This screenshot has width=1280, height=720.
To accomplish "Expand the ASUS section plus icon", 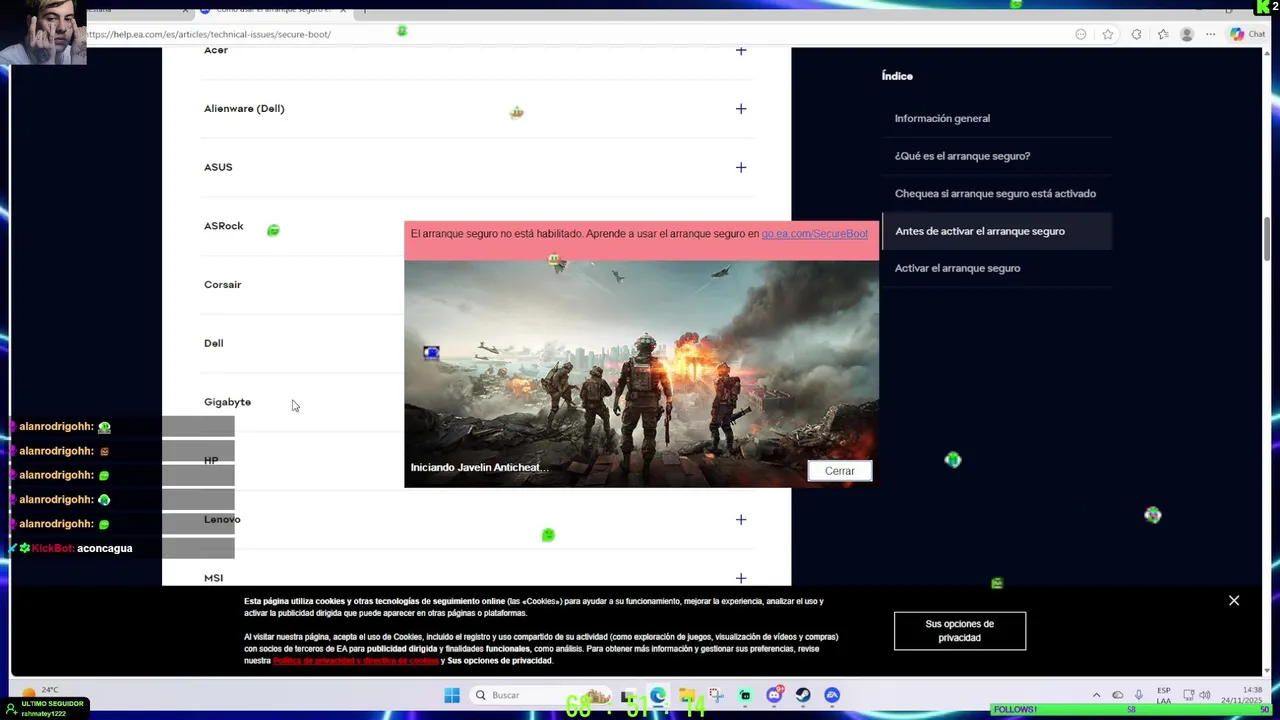I will click(x=741, y=167).
